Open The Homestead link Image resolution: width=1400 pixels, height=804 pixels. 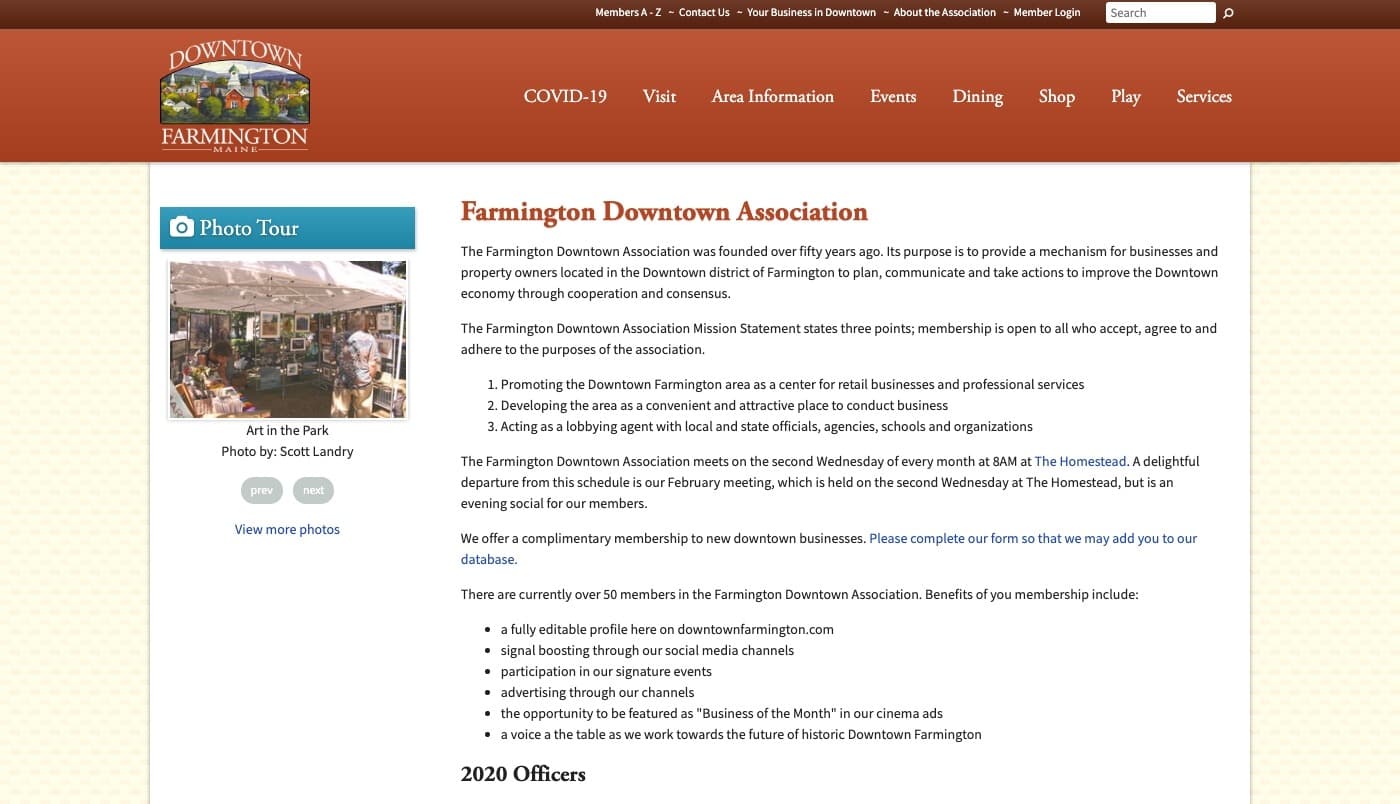click(1080, 461)
